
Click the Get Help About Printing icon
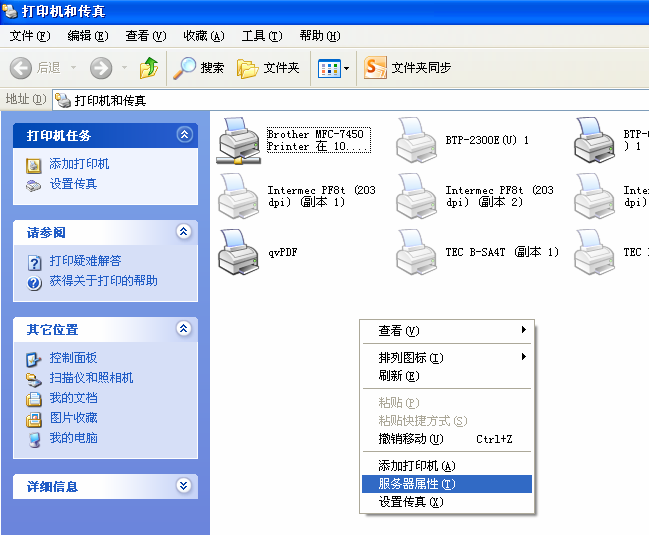coord(34,283)
